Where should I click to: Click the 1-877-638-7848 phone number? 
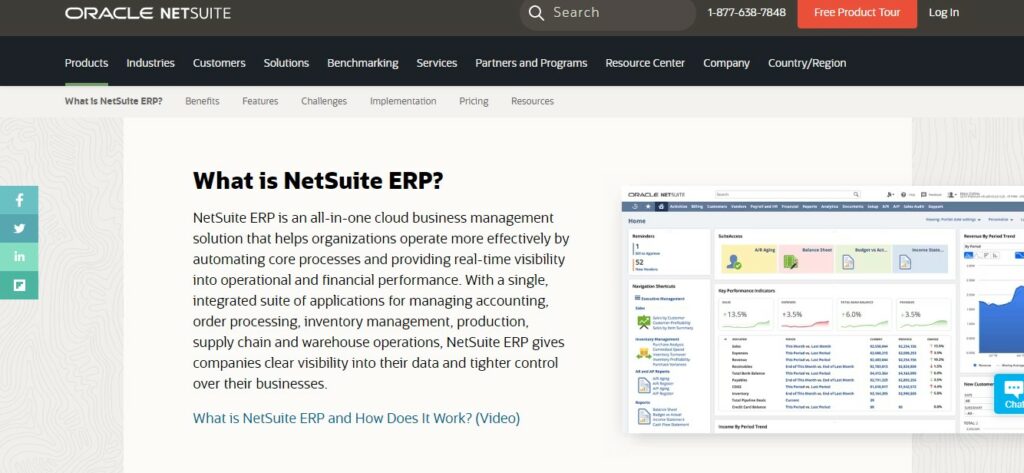coord(746,12)
